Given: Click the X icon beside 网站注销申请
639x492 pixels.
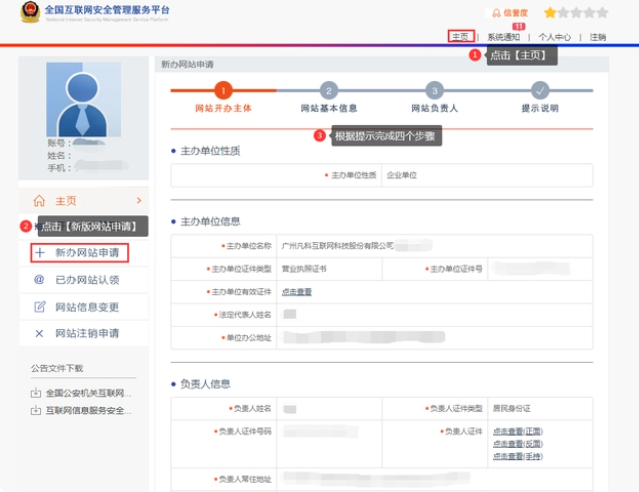Looking at the screenshot, I should tap(40, 333).
